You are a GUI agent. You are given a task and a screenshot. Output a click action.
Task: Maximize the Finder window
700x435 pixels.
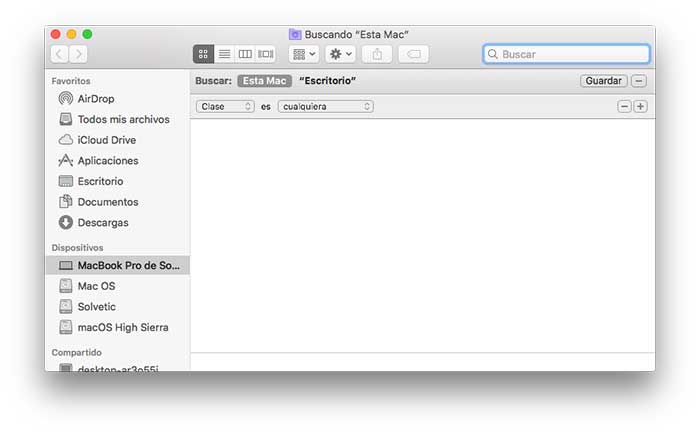pos(88,34)
